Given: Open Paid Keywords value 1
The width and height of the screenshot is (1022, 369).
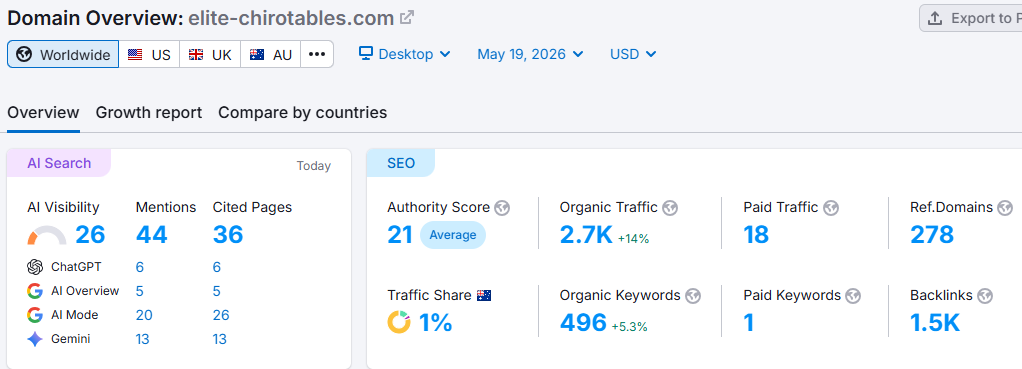Looking at the screenshot, I should coord(748,322).
